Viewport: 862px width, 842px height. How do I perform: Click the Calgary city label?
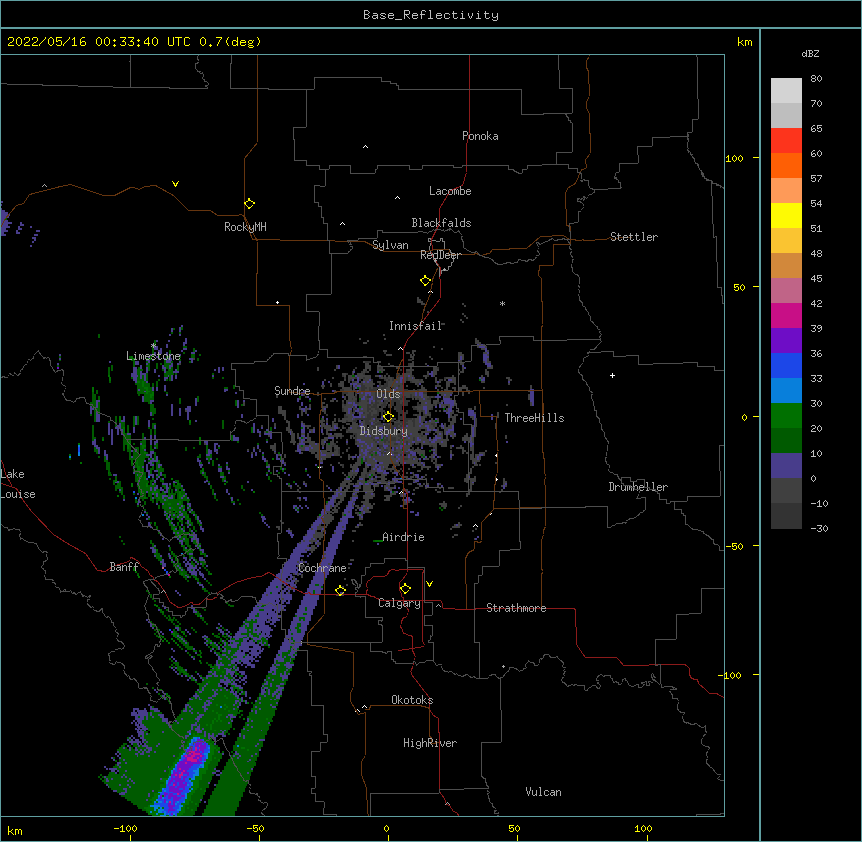[399, 603]
